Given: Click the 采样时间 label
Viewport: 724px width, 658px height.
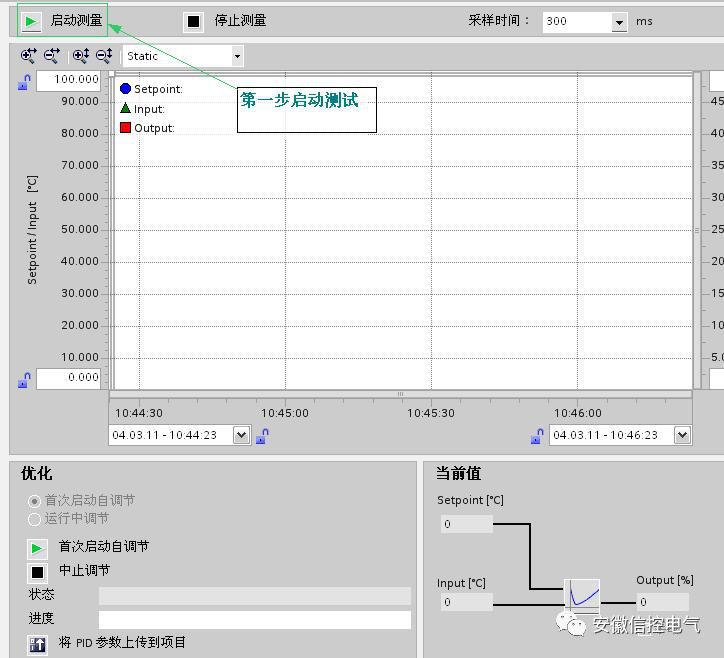Looking at the screenshot, I should (498, 20).
